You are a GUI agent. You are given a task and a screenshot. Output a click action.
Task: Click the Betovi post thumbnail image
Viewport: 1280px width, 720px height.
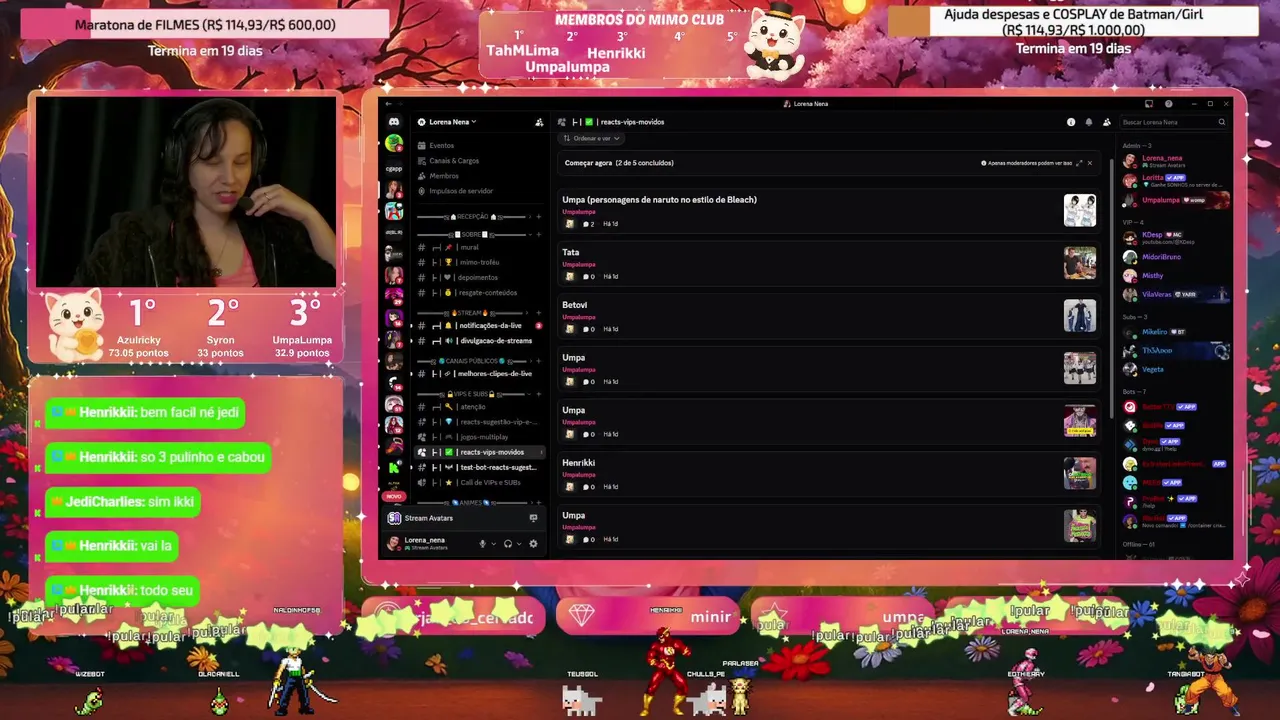pos(1080,315)
